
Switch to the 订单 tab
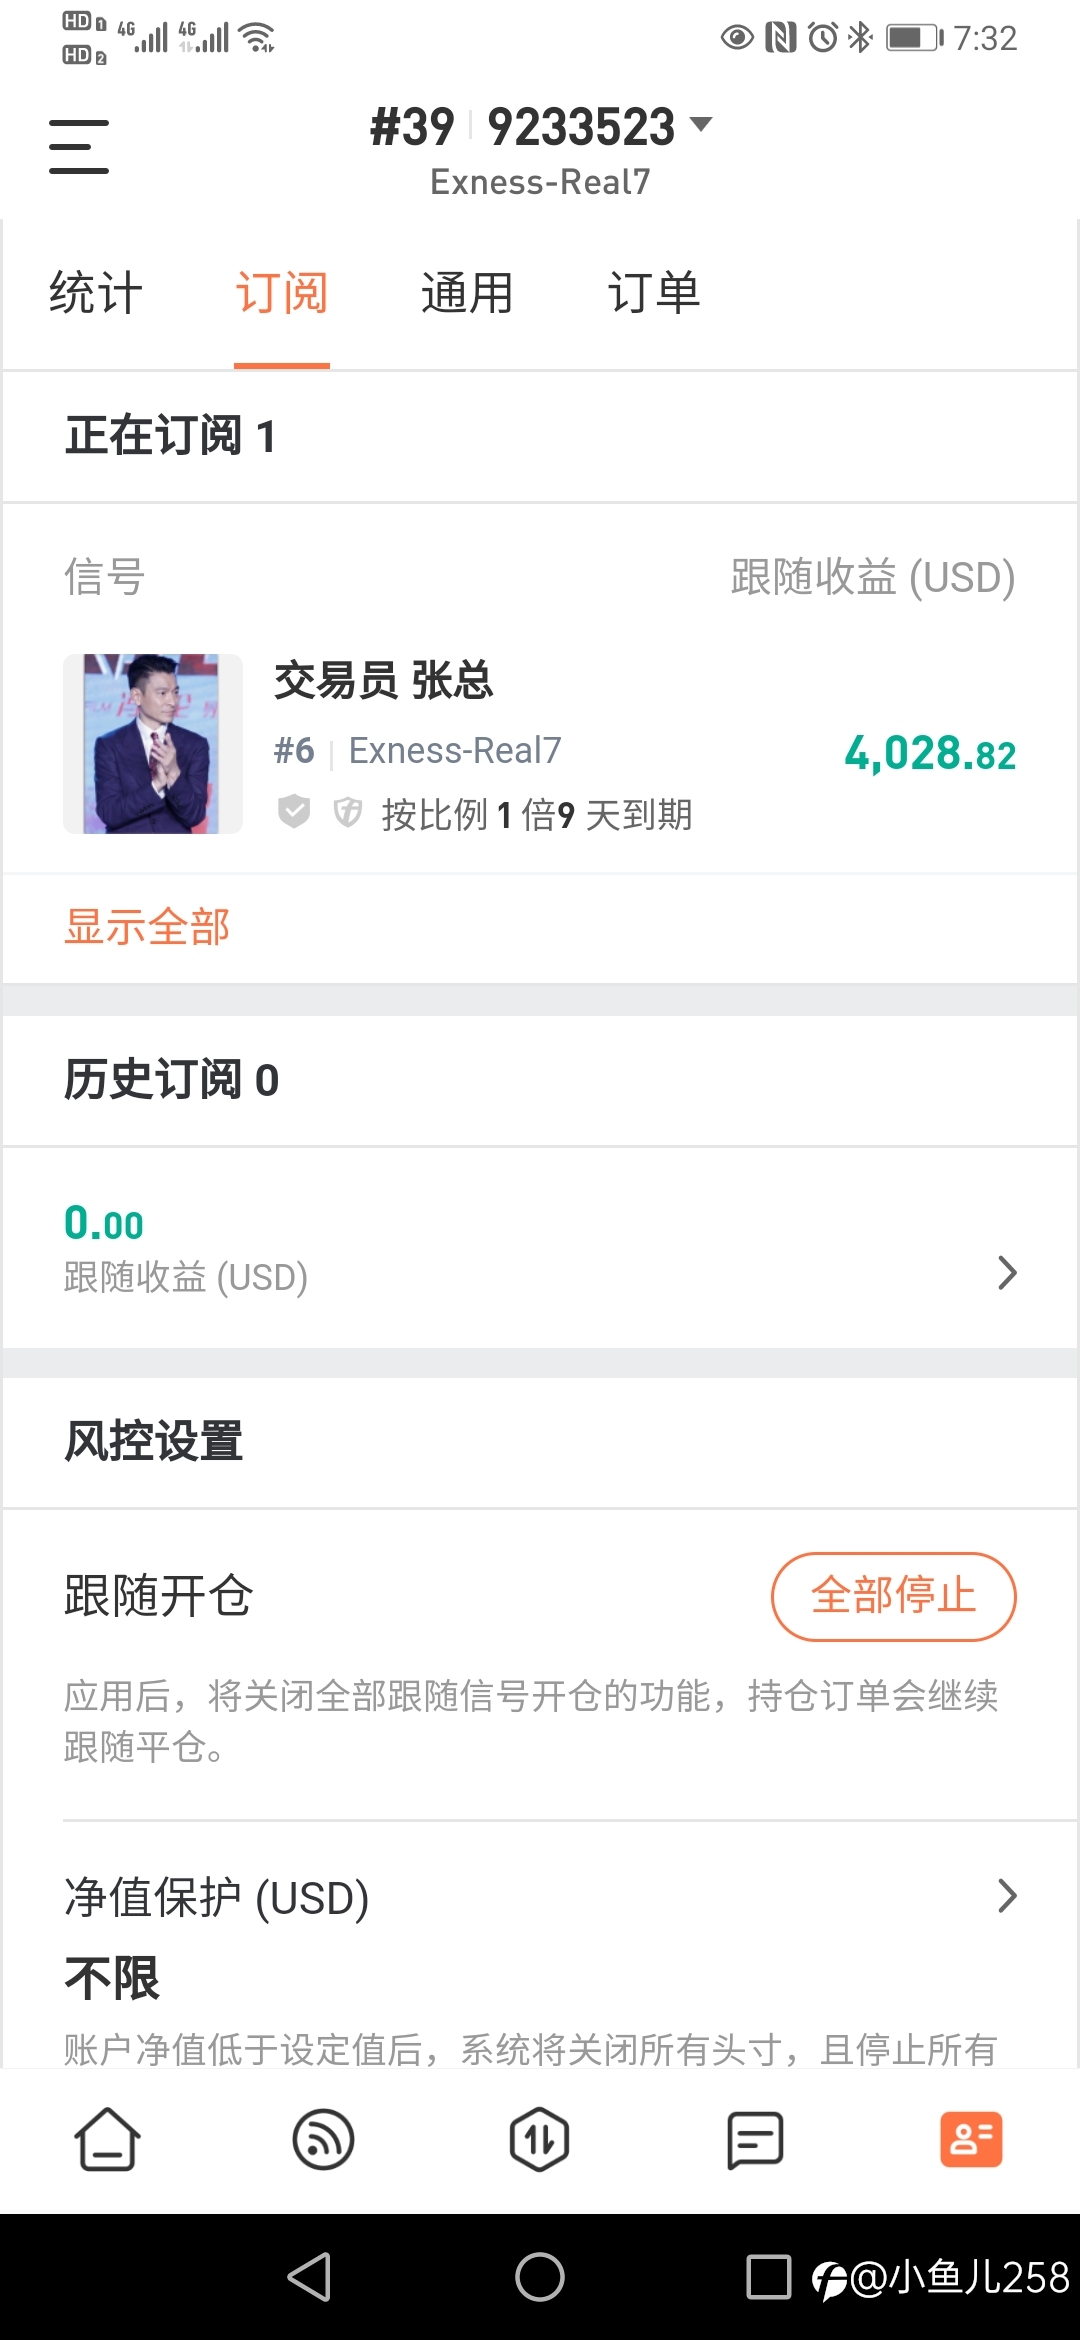pos(654,293)
